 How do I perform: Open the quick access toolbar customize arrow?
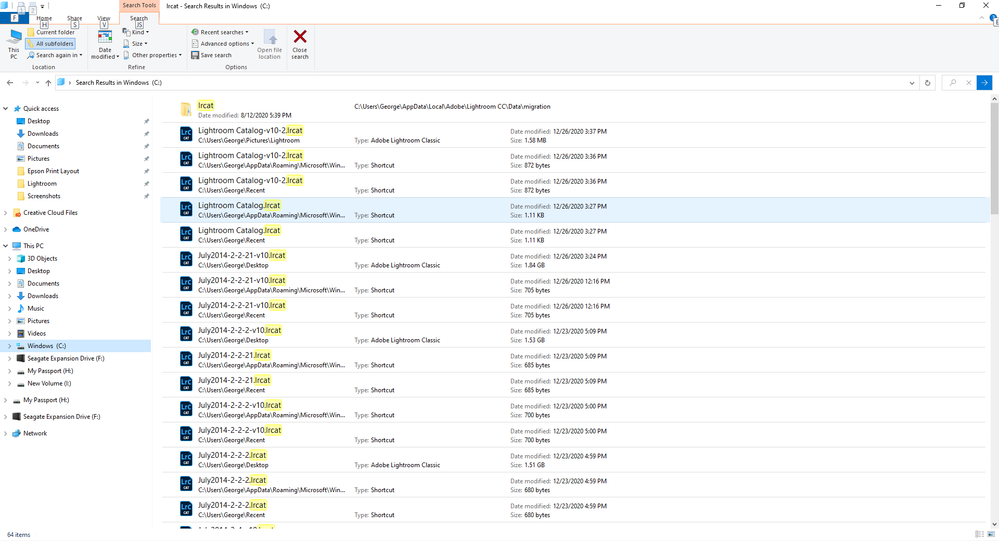(43, 6)
